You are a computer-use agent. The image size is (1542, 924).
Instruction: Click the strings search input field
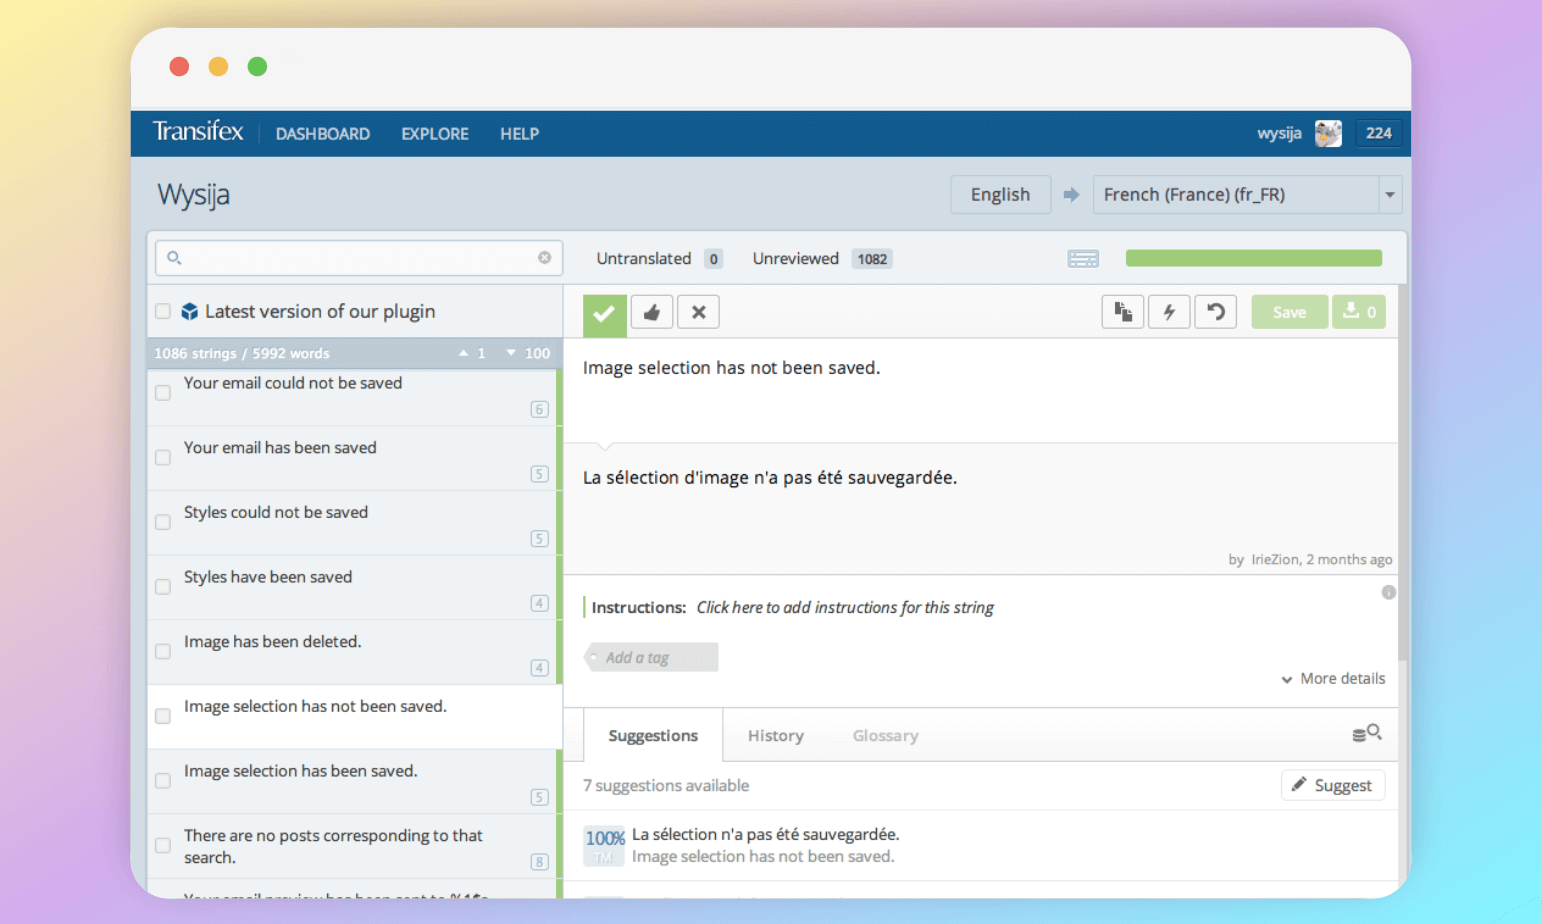pyautogui.click(x=359, y=258)
